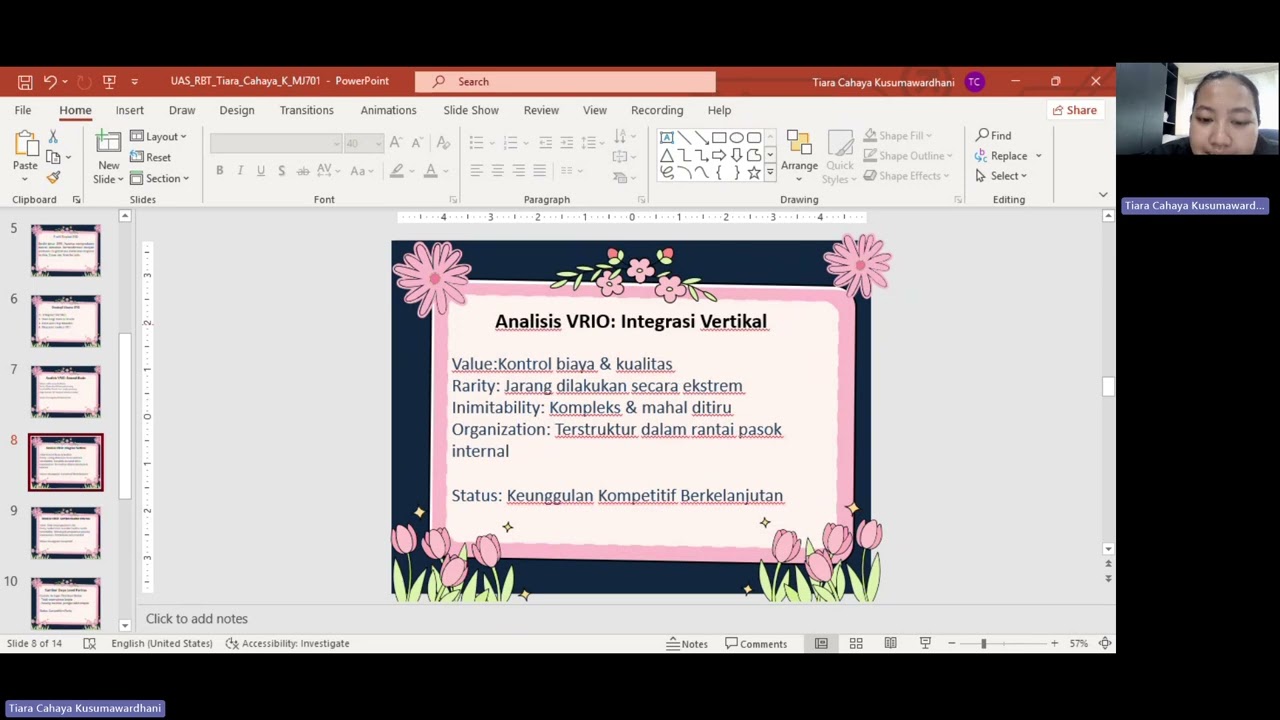Open Quick Styles gallery
Image resolution: width=1280 pixels, height=720 pixels.
(840, 155)
